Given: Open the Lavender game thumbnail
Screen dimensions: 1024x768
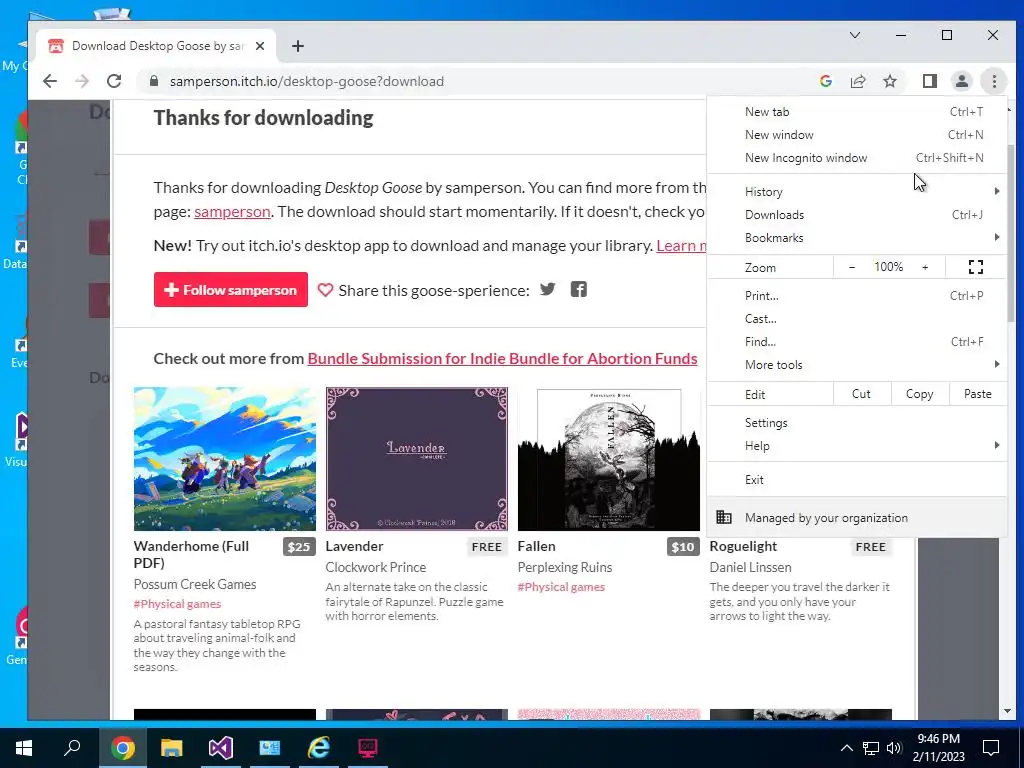Looking at the screenshot, I should pos(417,458).
